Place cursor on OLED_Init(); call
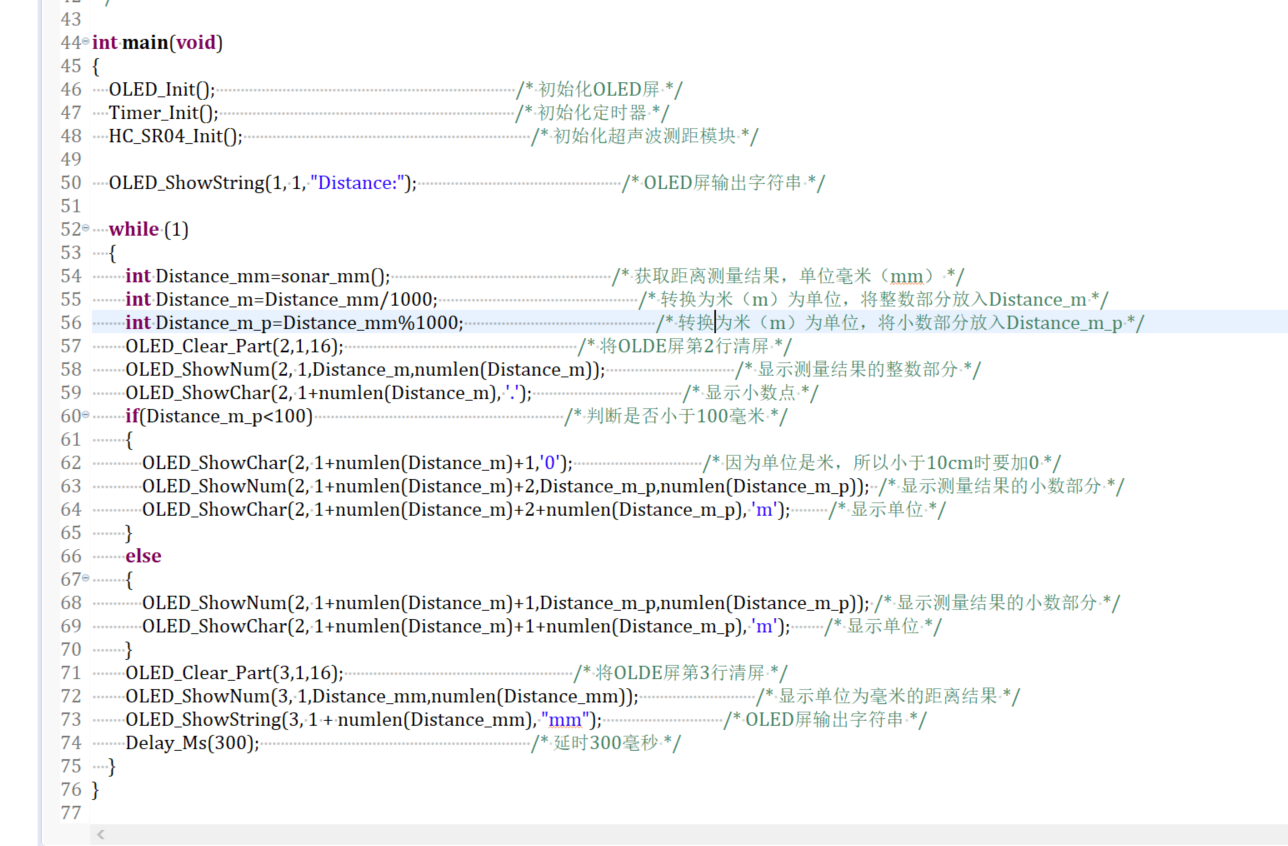1288x846 pixels. [x=162, y=89]
